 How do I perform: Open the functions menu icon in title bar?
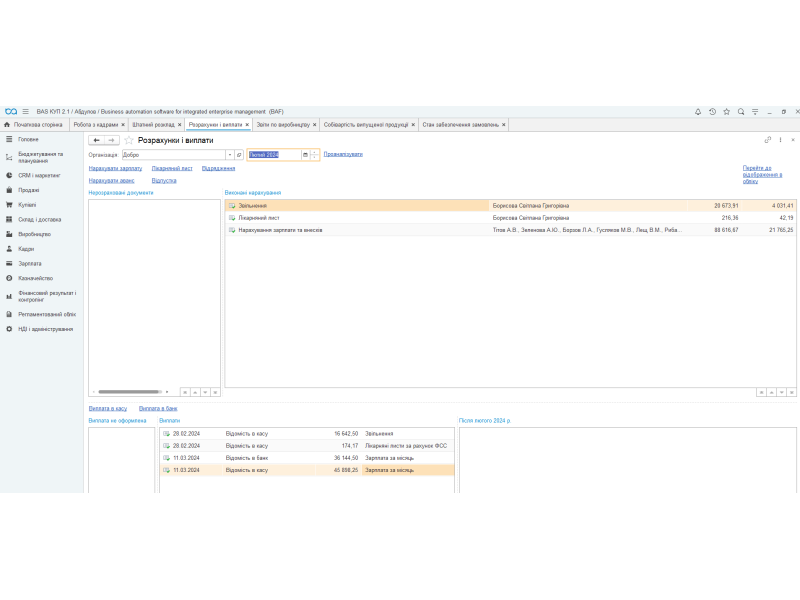755,112
